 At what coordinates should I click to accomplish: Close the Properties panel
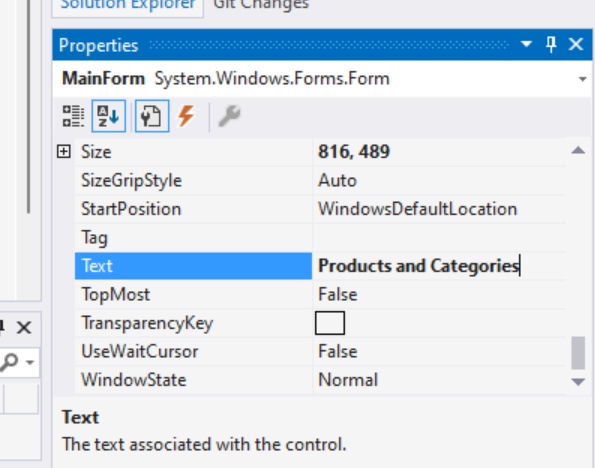click(x=576, y=44)
